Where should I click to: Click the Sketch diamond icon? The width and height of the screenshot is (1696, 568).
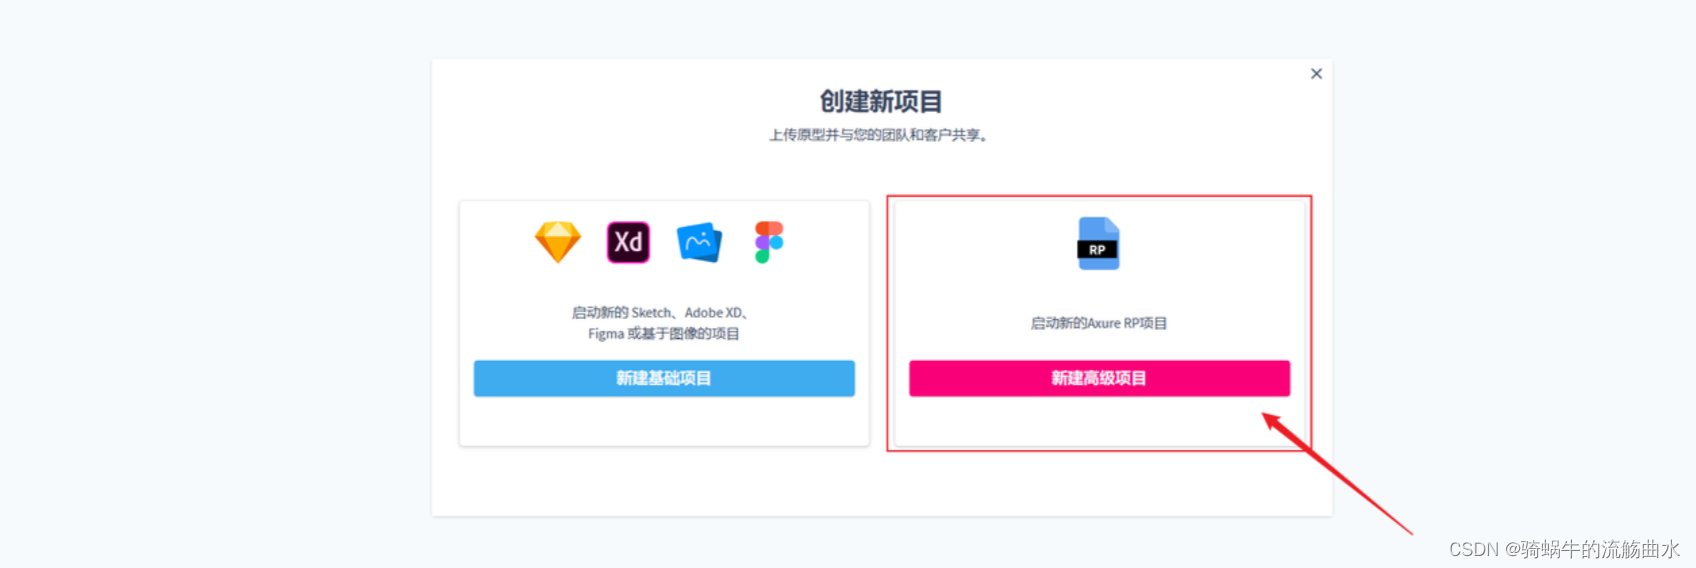click(x=558, y=242)
